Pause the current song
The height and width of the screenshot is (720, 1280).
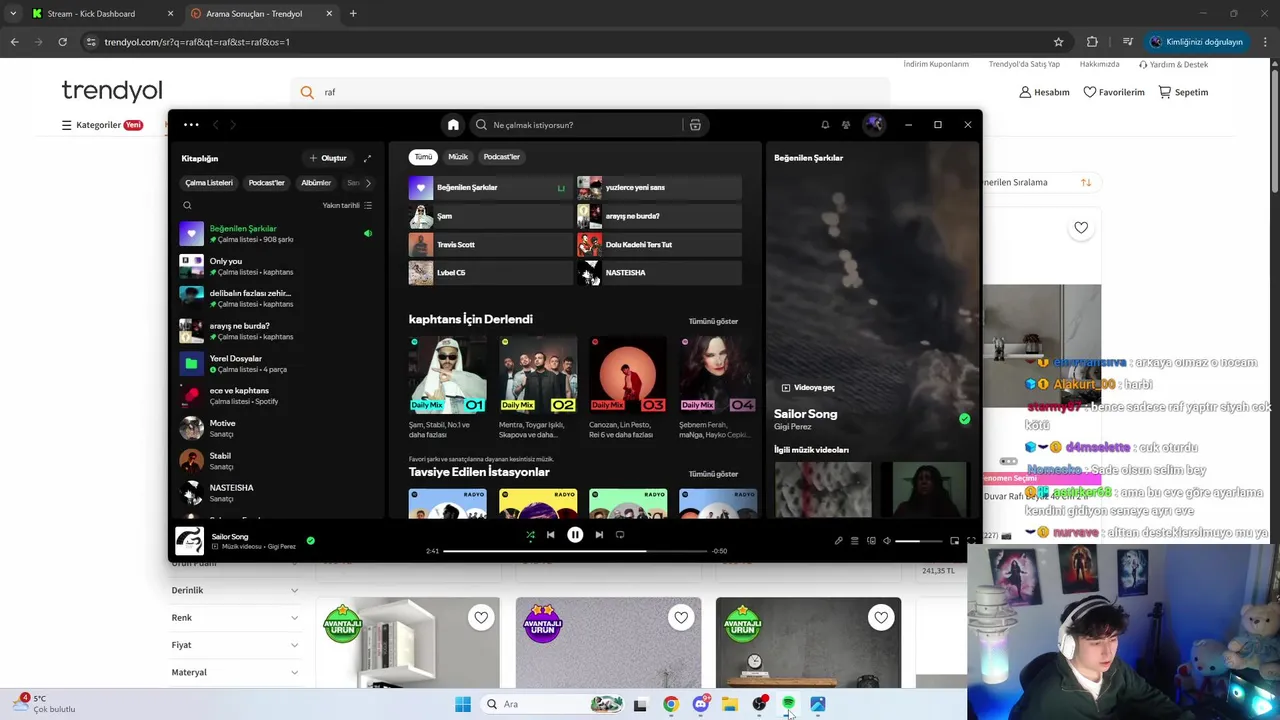click(575, 535)
